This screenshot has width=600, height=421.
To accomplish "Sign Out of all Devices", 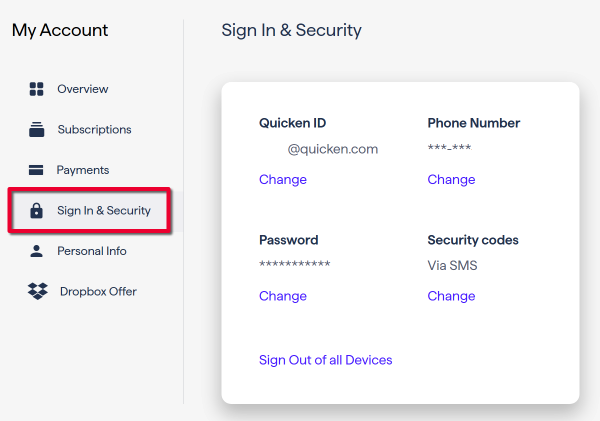I will click(x=325, y=360).
